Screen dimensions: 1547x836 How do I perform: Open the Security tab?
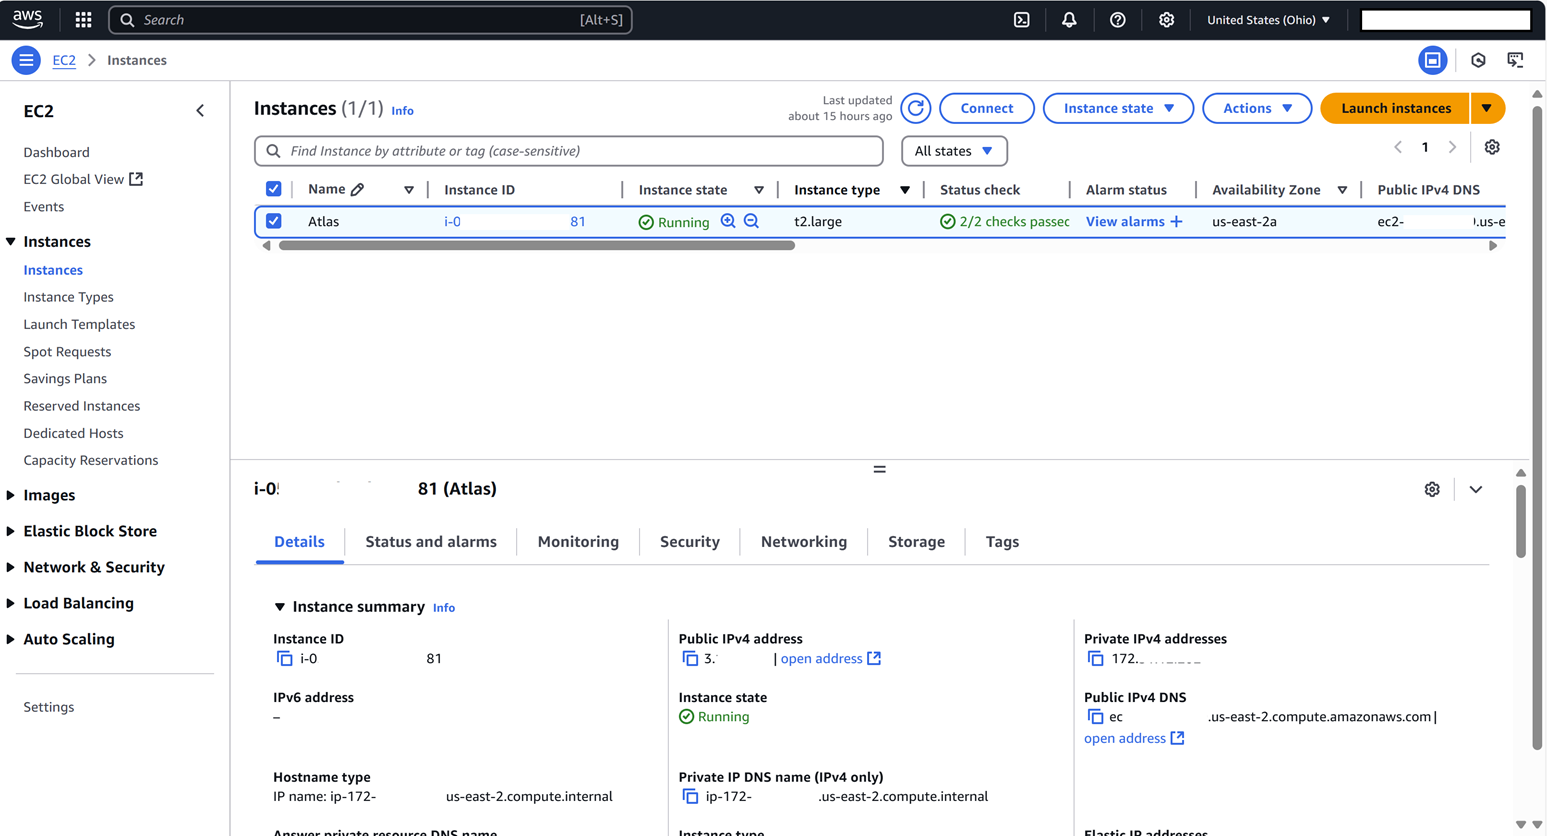point(690,542)
